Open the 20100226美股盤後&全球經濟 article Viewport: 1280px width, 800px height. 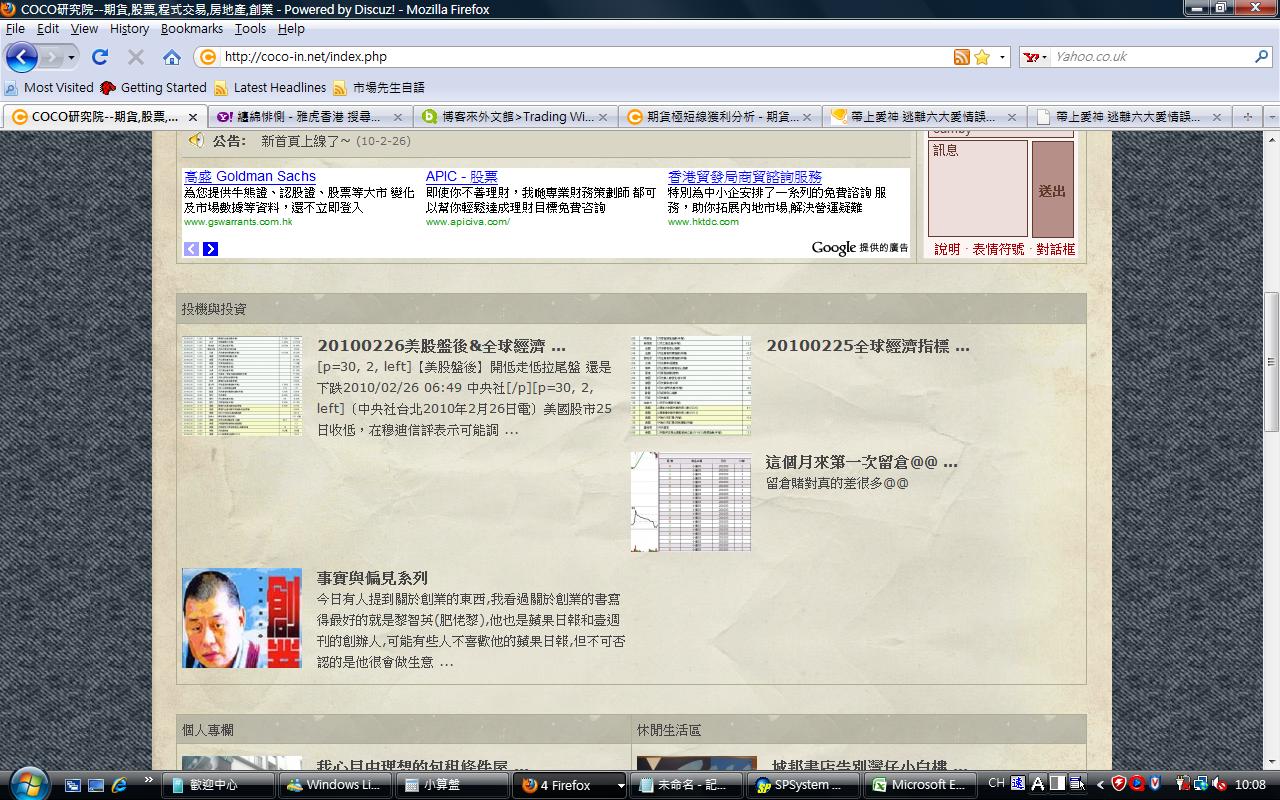[441, 347]
